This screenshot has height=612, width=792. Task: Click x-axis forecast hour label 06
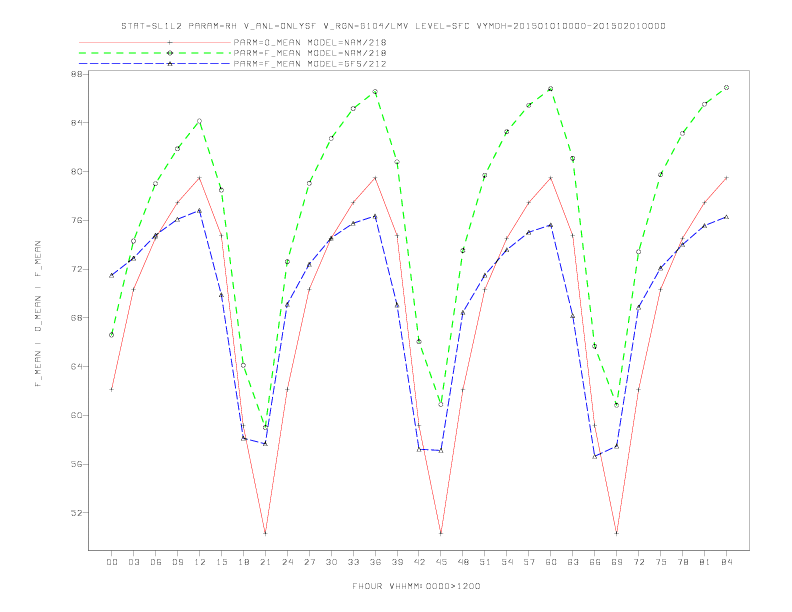click(x=156, y=562)
